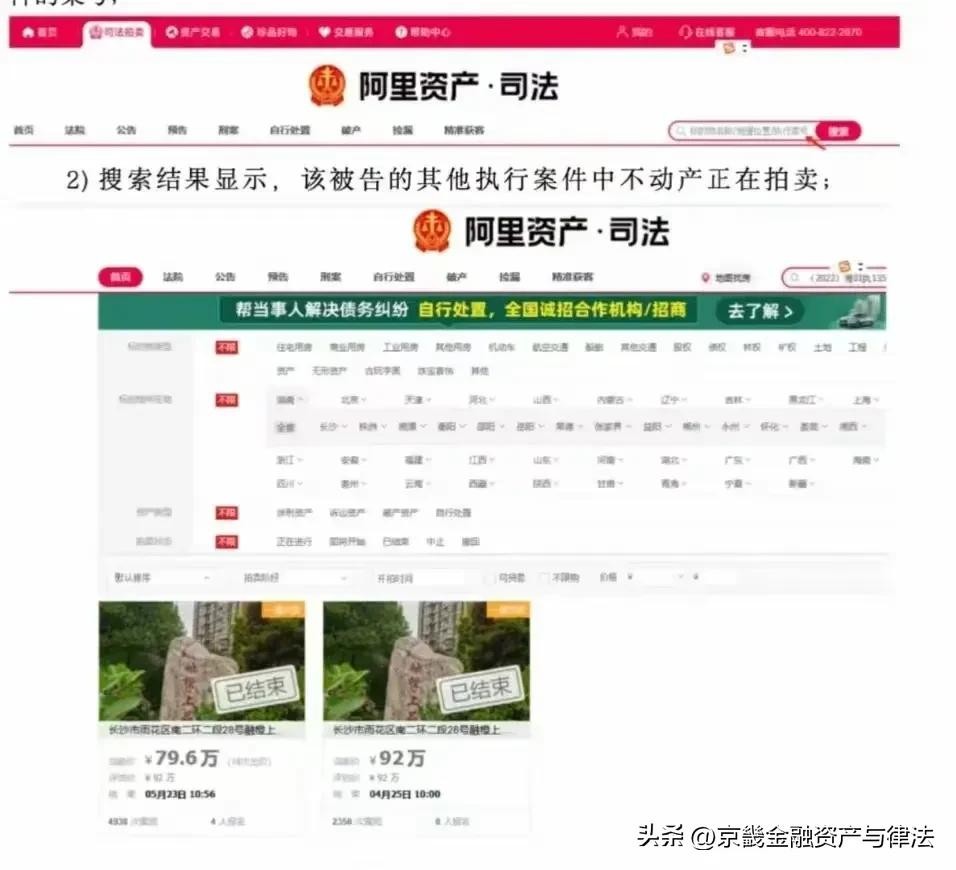Click 去了解 button on green banner
Image resolution: width=956 pixels, height=870 pixels.
[759, 311]
